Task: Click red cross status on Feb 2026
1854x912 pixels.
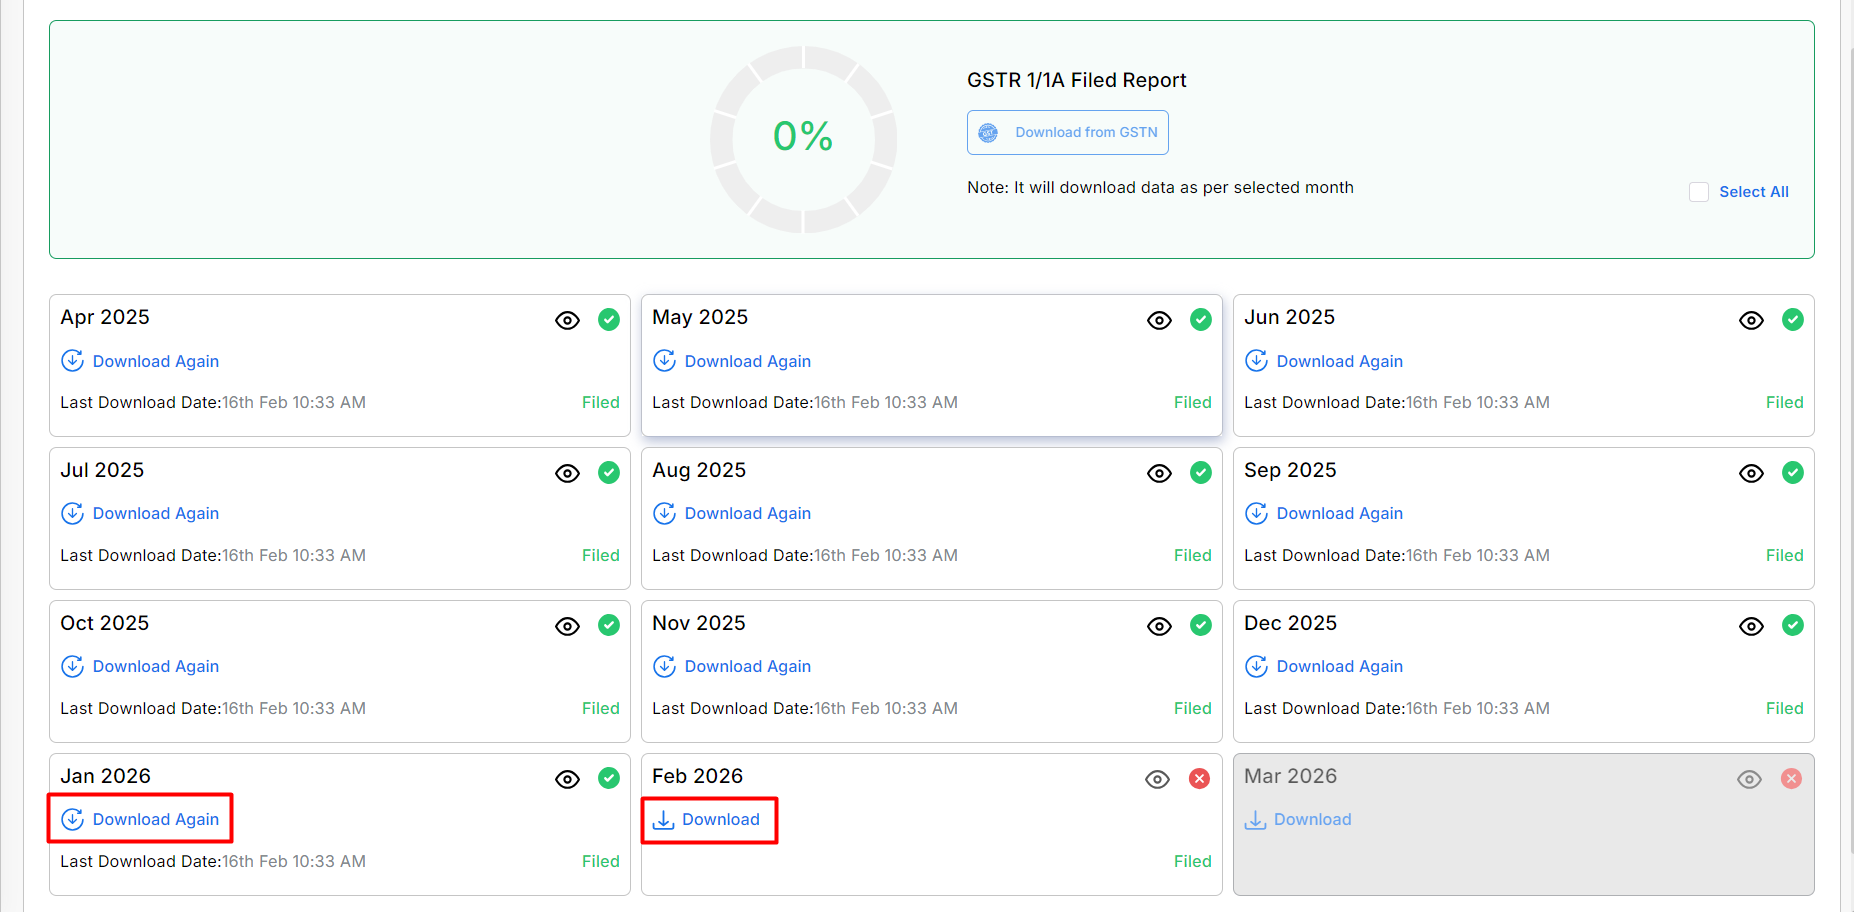Action: pyautogui.click(x=1199, y=779)
